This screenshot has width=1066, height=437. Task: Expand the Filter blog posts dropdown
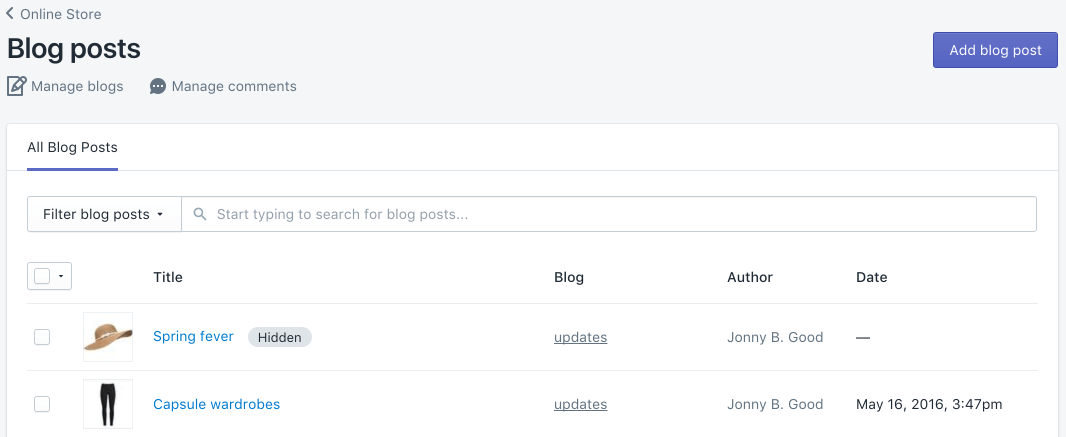tap(104, 214)
